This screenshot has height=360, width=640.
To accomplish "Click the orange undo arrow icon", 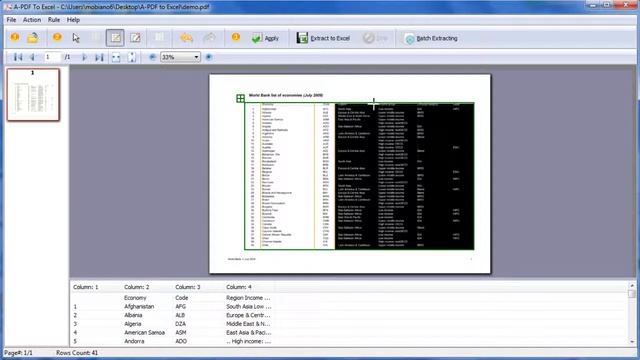I will [187, 38].
